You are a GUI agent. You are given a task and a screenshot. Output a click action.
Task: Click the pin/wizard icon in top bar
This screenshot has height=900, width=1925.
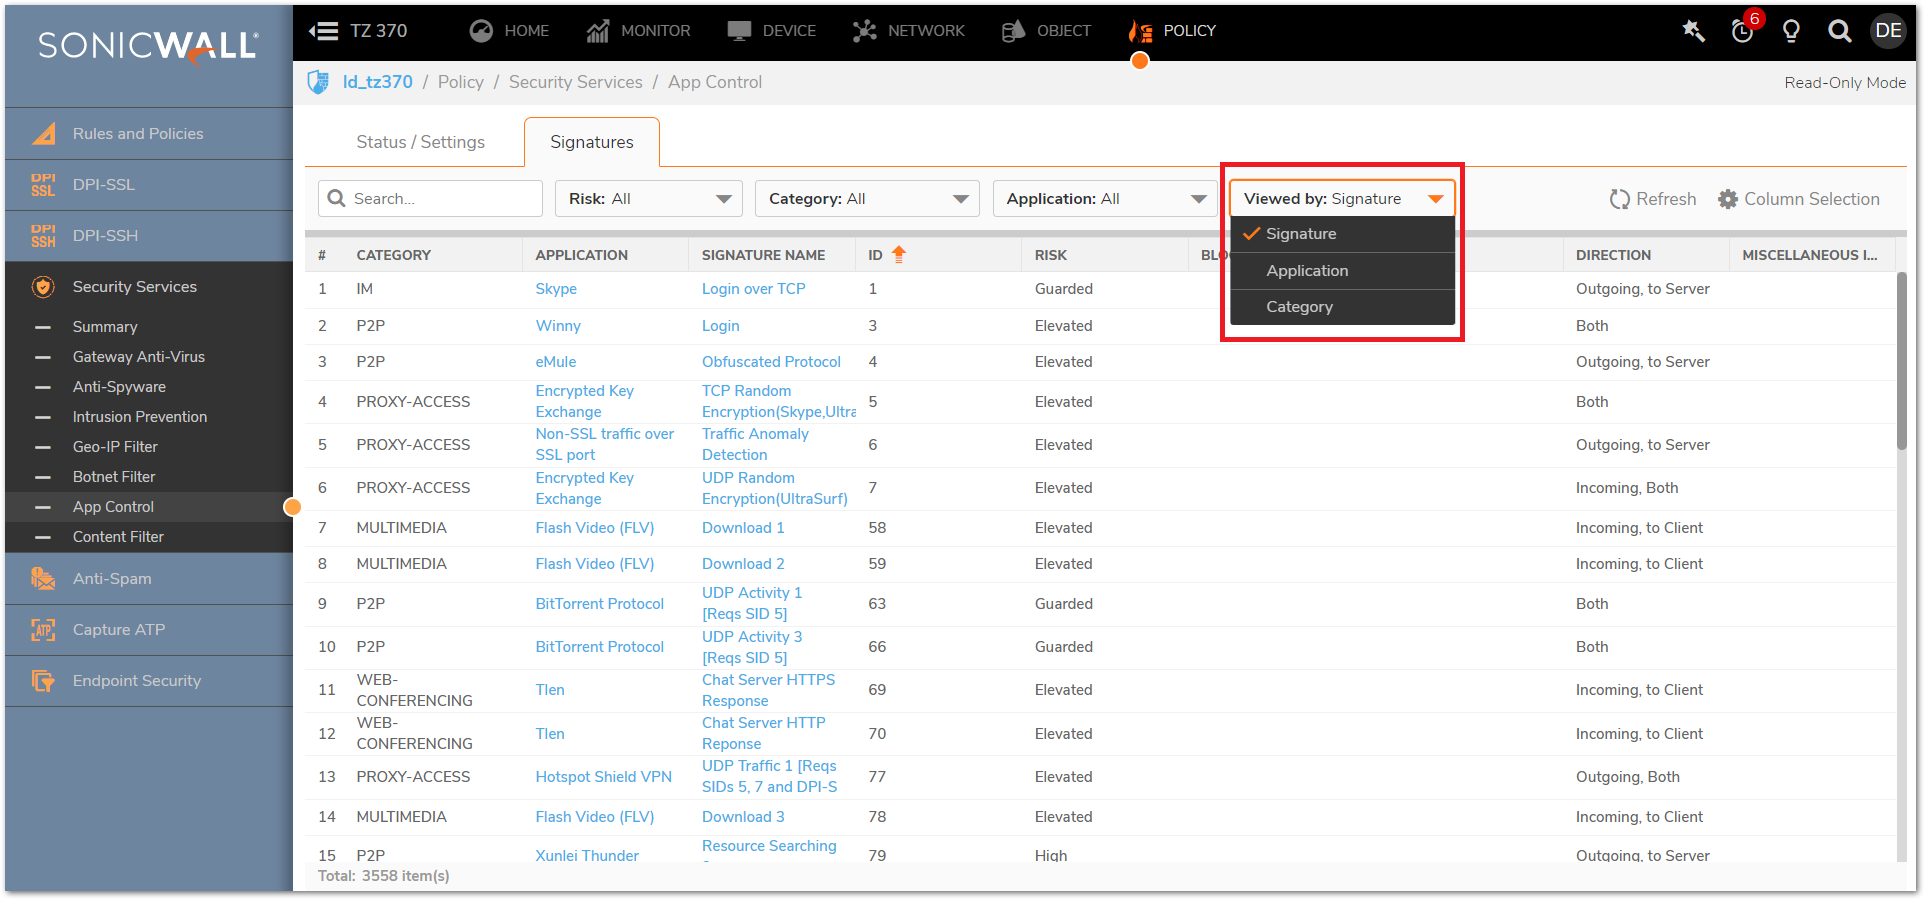coord(1693,31)
